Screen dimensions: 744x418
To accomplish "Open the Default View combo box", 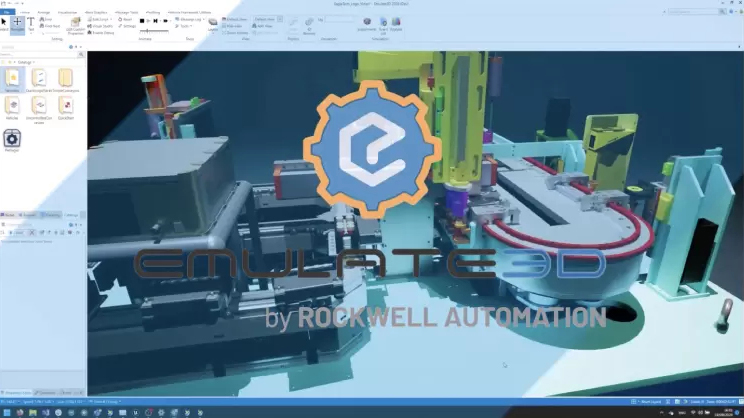I will [x=268, y=19].
